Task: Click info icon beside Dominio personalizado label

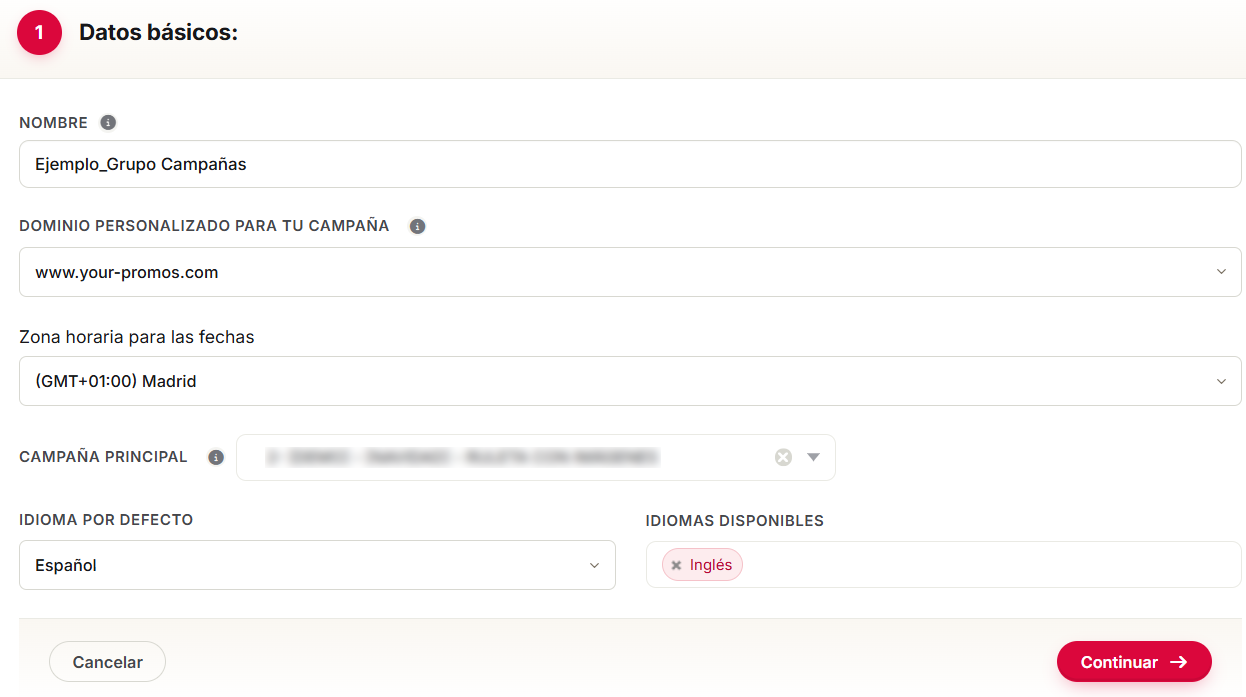Action: (418, 226)
